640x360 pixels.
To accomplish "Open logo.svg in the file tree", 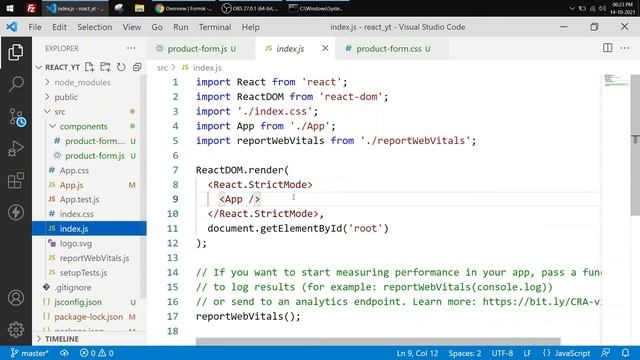I will point(76,243).
